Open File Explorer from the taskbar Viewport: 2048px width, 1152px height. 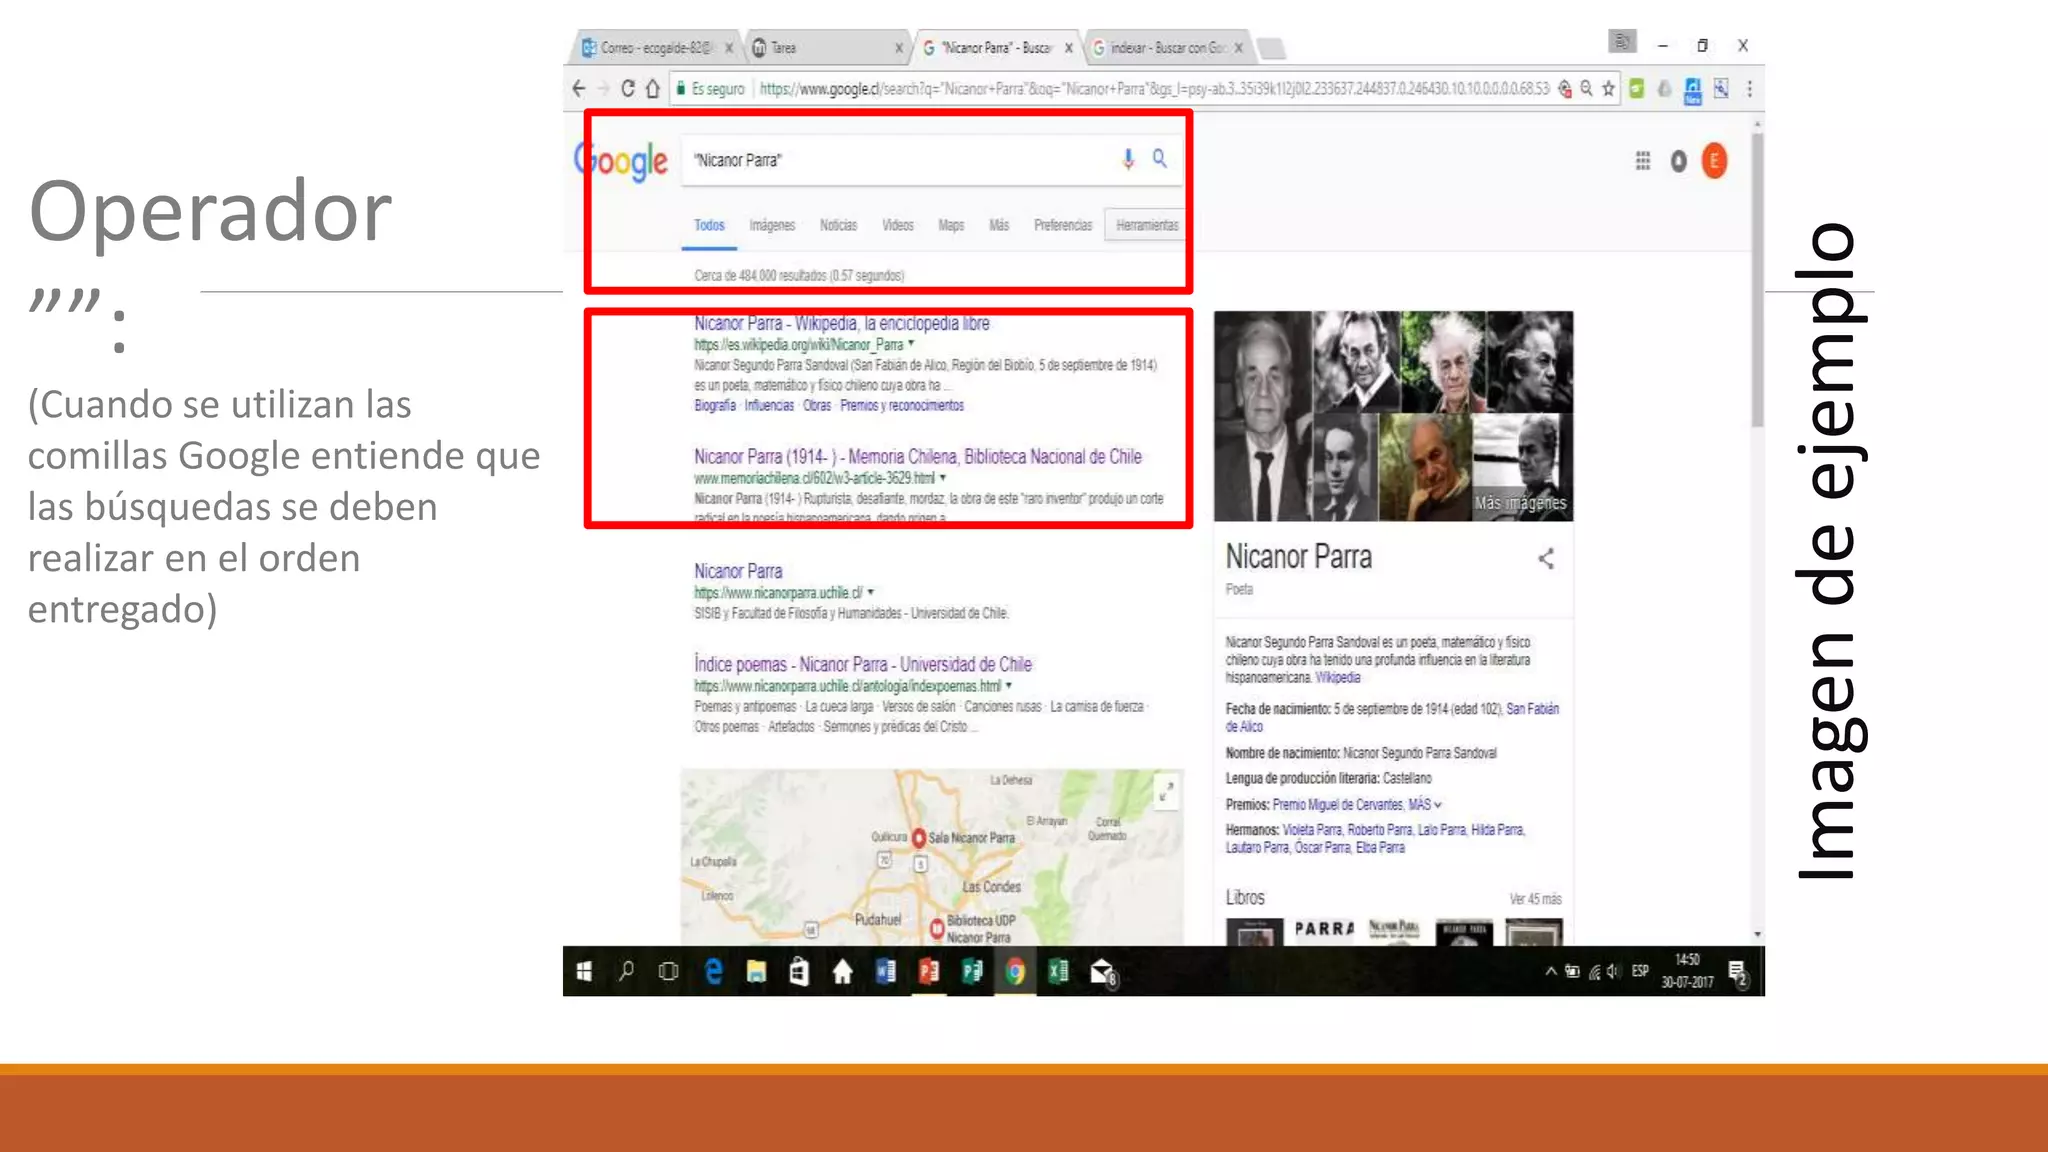pyautogui.click(x=756, y=971)
